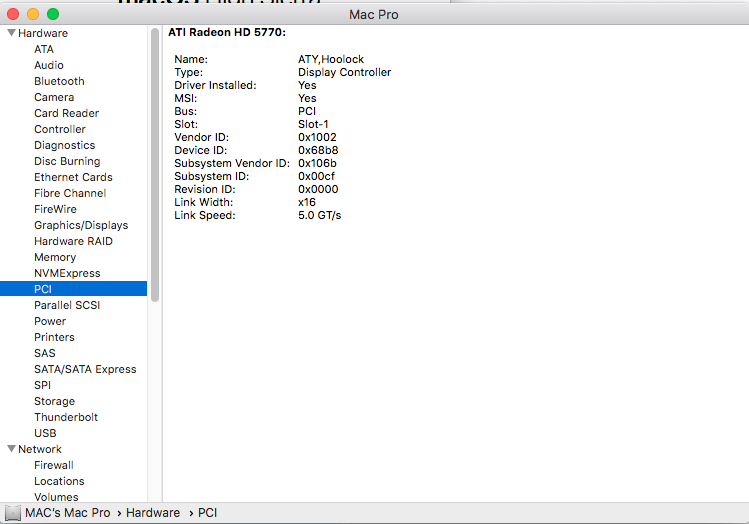Click the Display Controller type value

[x=344, y=72]
